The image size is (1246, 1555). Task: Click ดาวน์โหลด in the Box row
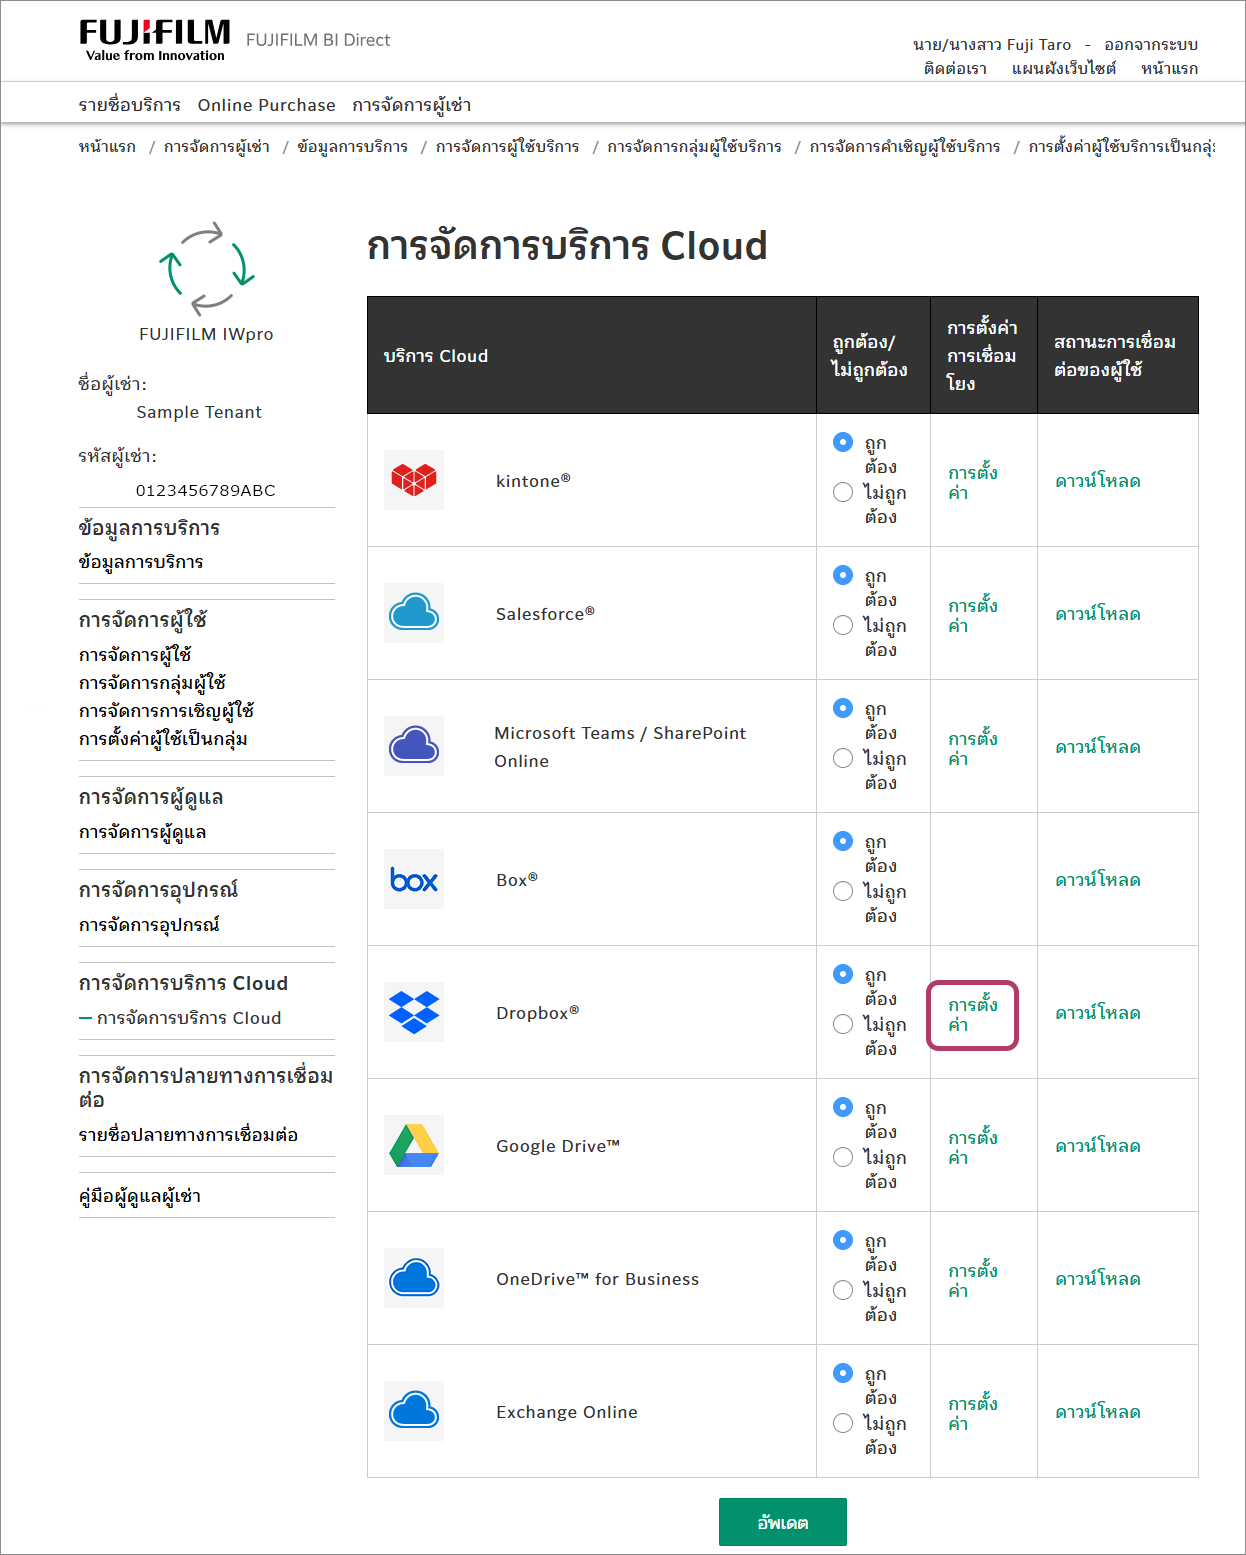pos(1098,880)
